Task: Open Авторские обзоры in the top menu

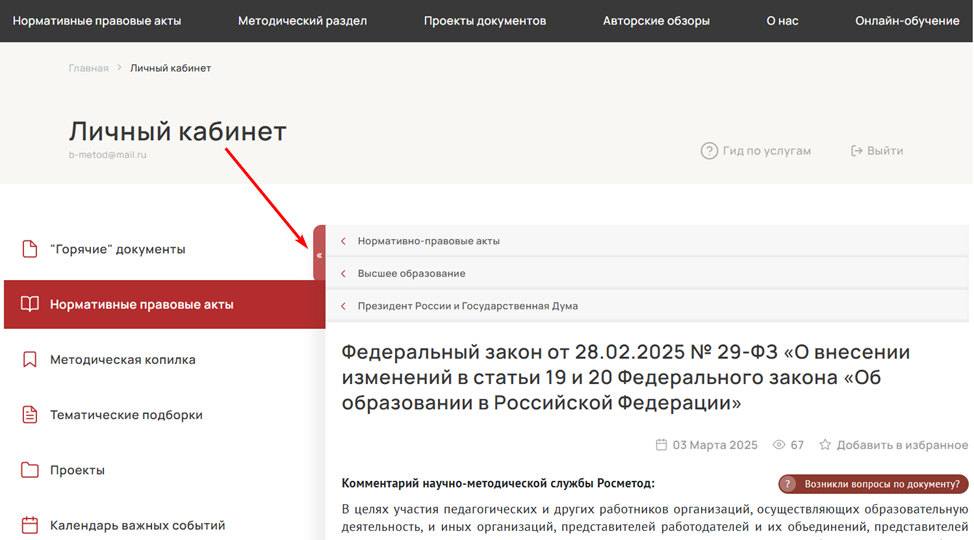Action: tap(655, 21)
